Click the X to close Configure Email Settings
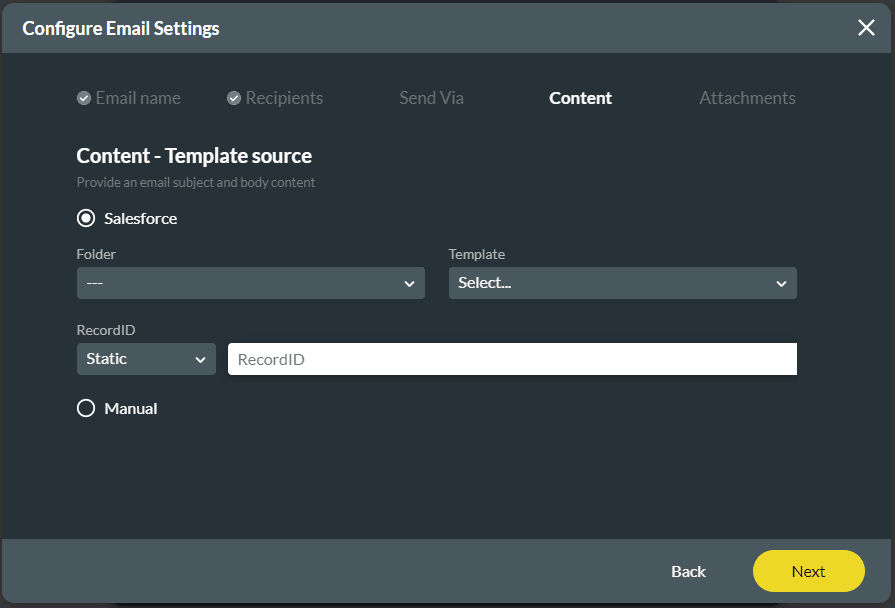Viewport: 895px width, 608px height. (866, 28)
